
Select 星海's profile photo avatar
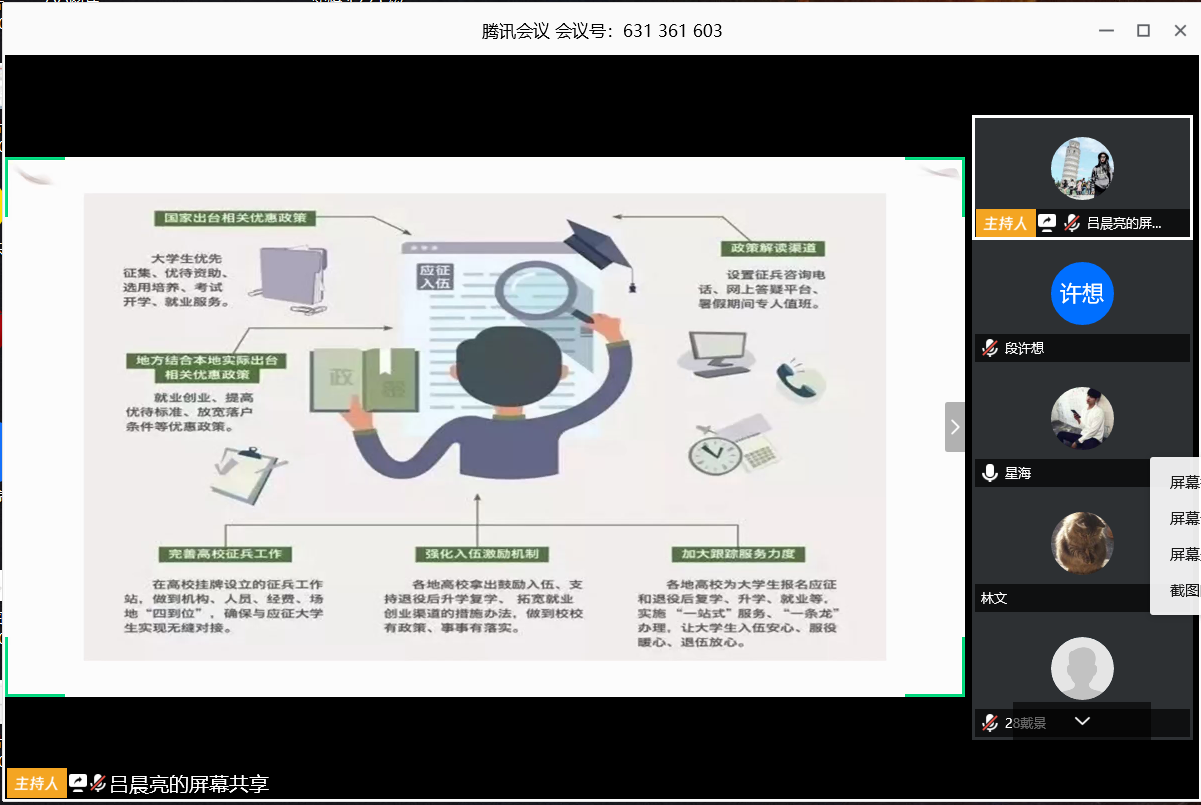[x=1082, y=418]
